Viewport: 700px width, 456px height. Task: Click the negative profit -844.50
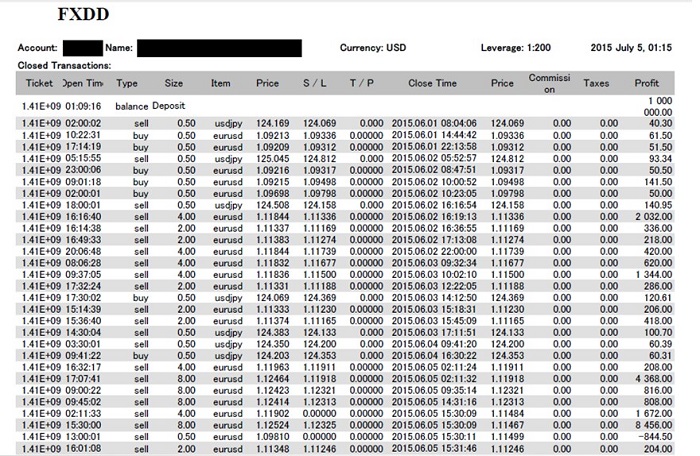[x=656, y=437]
